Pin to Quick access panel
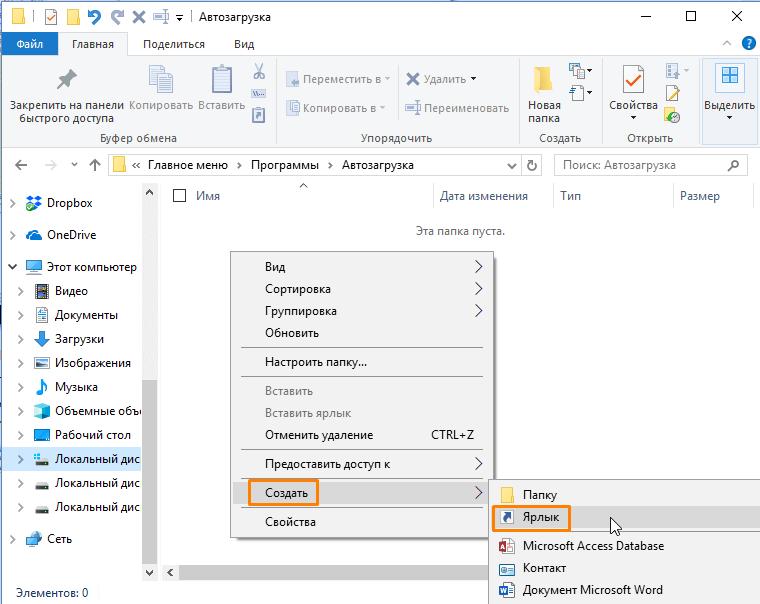Viewport: 760px width, 604px height. (x=66, y=96)
